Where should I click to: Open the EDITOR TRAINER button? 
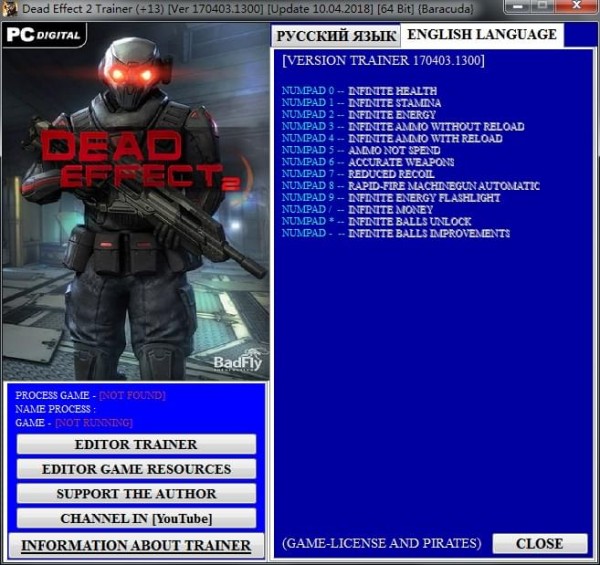[136, 444]
